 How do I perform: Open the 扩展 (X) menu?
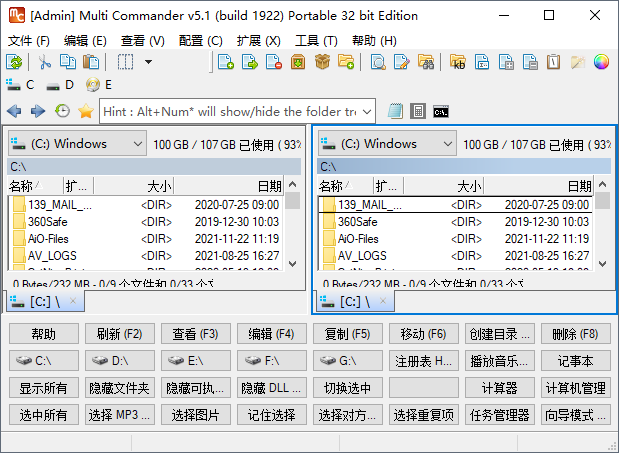coord(259,41)
